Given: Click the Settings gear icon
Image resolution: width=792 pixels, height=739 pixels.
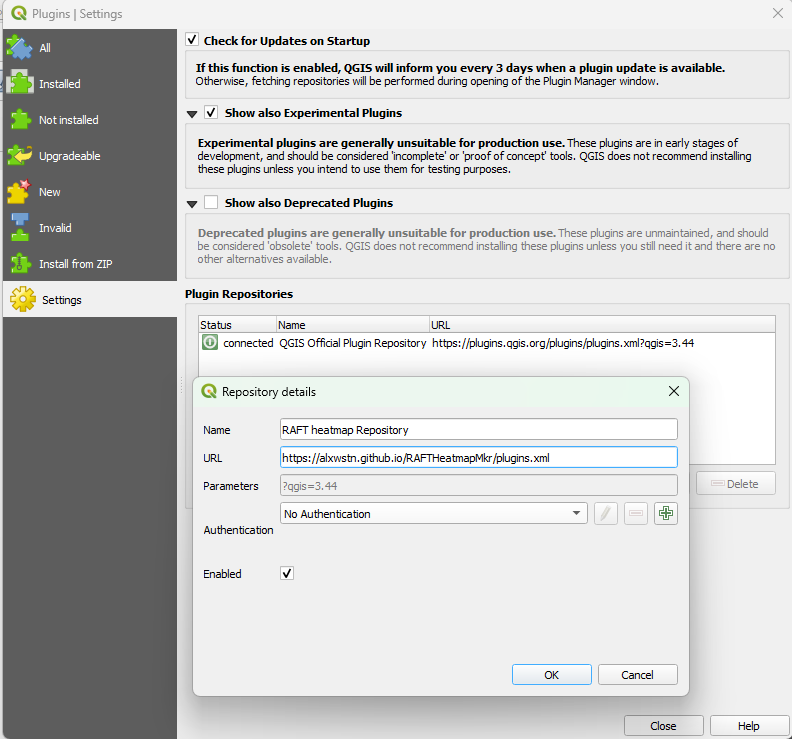Looking at the screenshot, I should click(23, 300).
